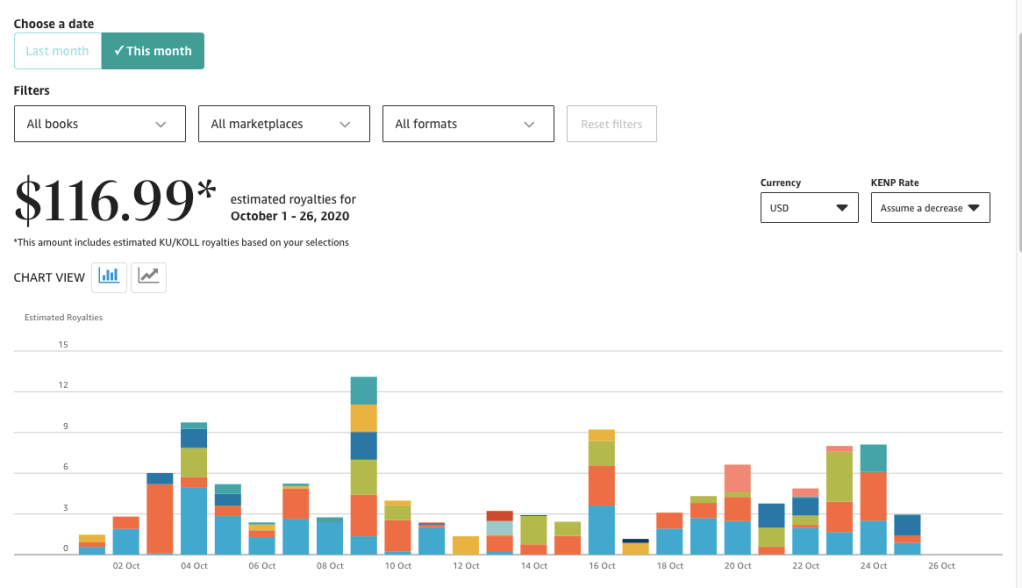Select the This month date toggle
The height and width of the screenshot is (588, 1022).
coord(153,51)
